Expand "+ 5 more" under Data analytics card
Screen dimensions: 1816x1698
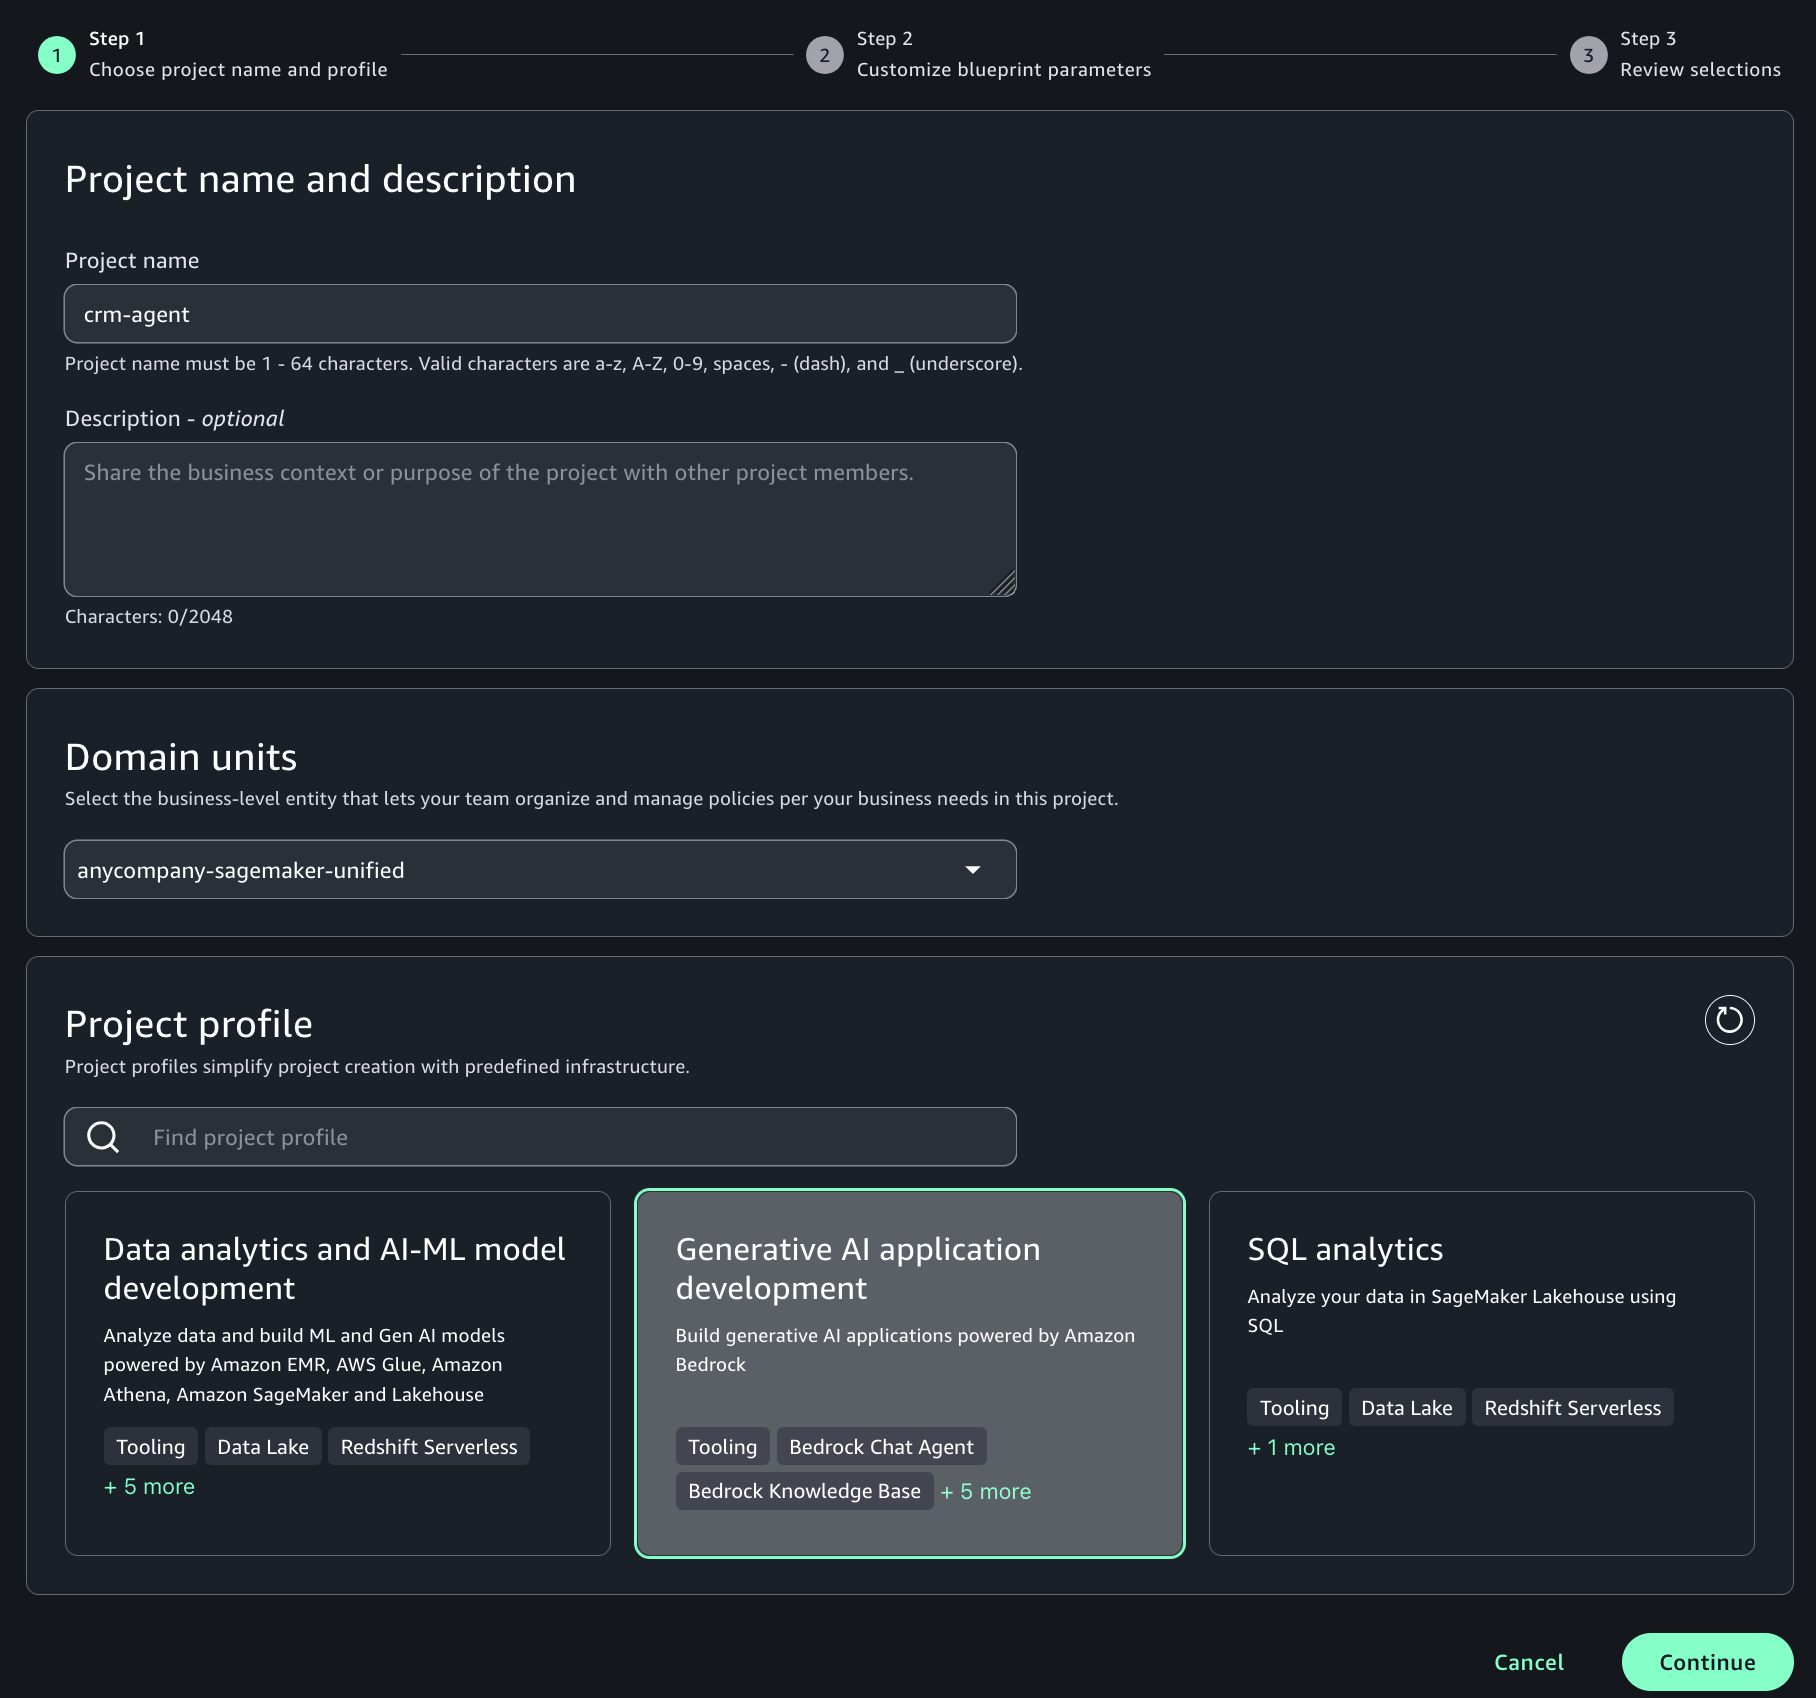pos(149,1487)
